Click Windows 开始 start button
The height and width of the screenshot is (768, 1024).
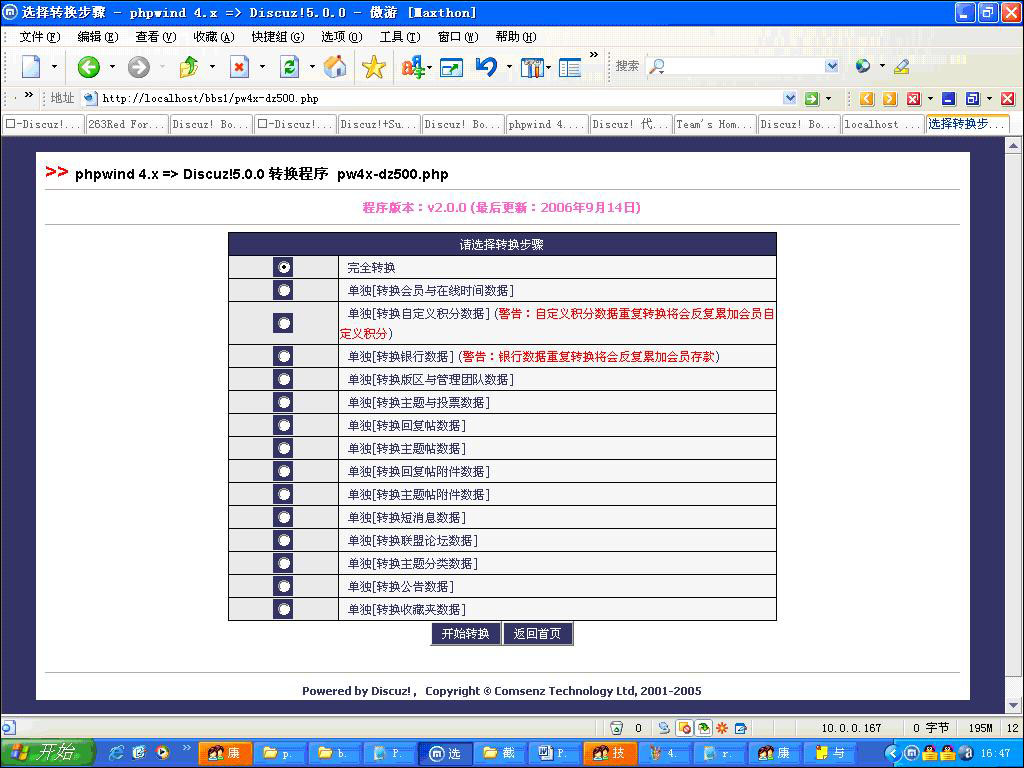click(48, 753)
